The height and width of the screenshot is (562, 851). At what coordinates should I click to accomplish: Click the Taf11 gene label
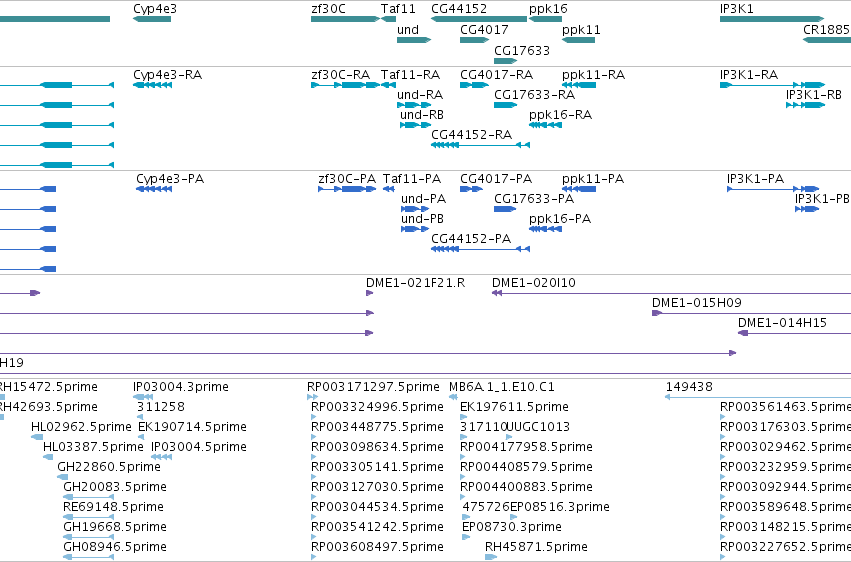click(398, 9)
